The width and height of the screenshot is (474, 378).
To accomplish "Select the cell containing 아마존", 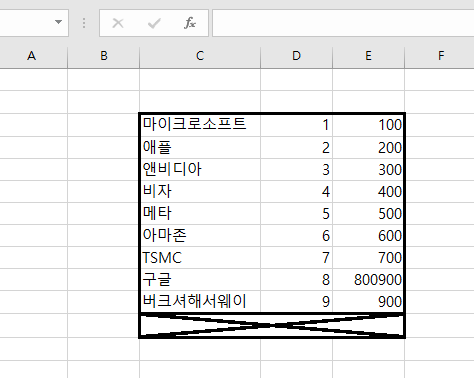I will pos(200,235).
